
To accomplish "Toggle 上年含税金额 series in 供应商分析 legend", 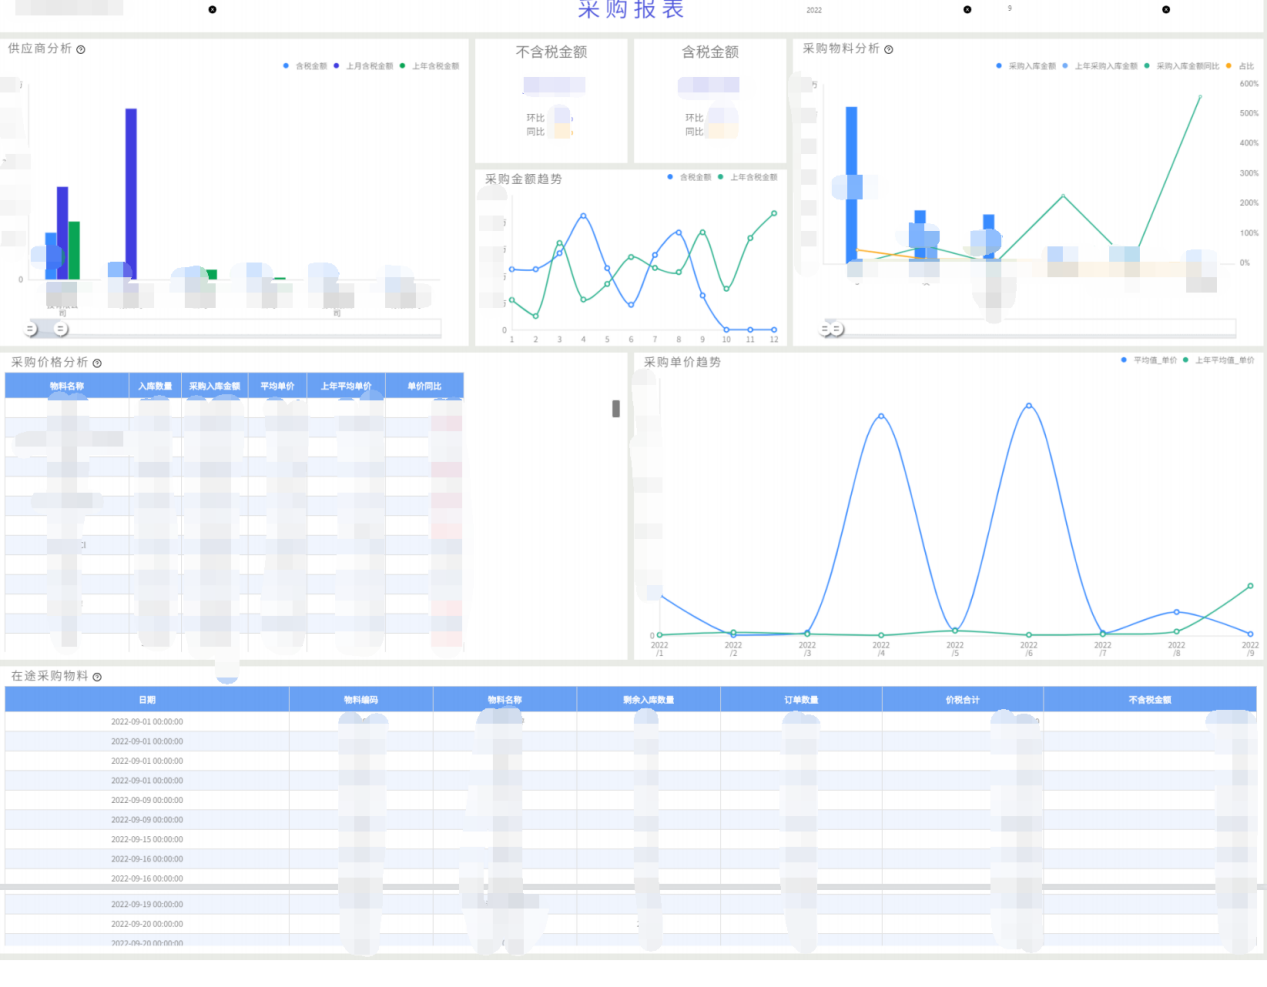I will [429, 66].
